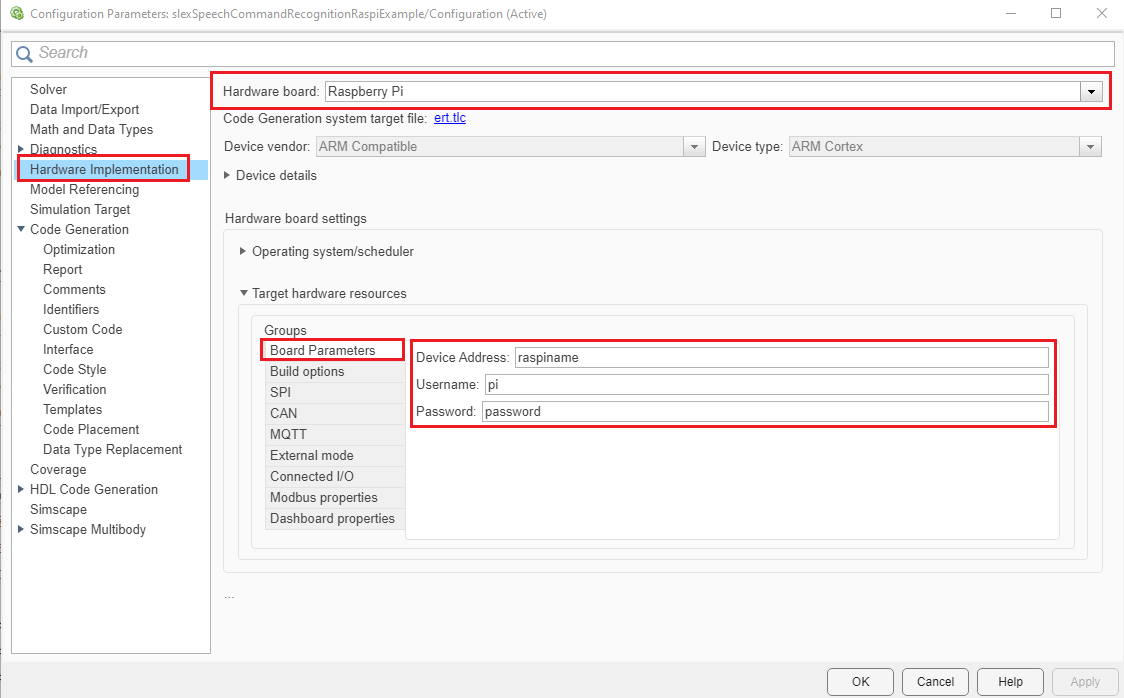Click the Device Address input field

click(780, 357)
